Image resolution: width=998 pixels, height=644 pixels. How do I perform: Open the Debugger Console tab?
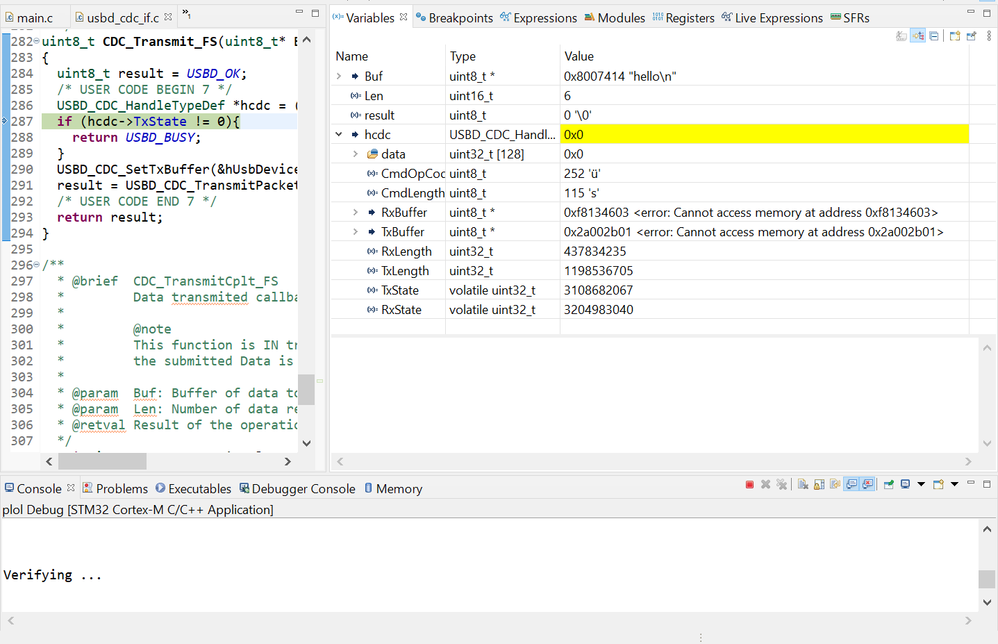[x=302, y=489]
